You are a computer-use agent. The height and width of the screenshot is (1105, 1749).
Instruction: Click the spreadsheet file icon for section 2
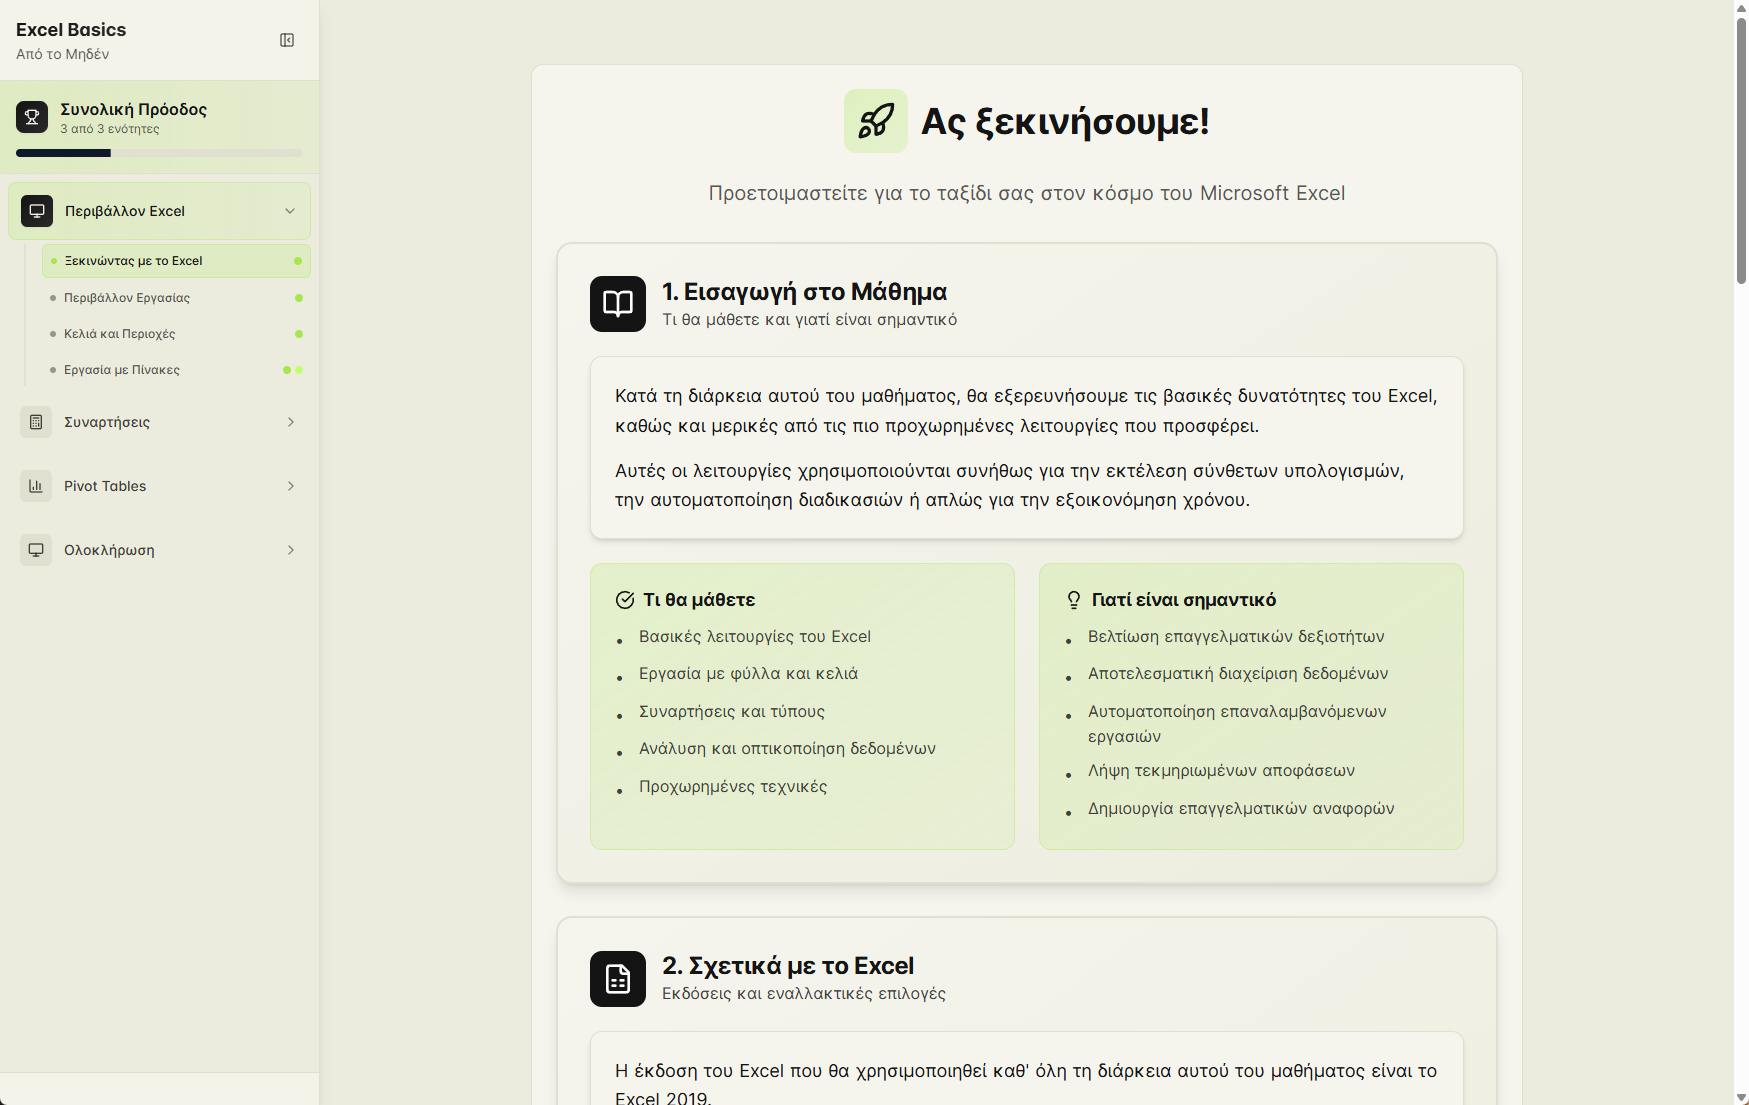617,979
